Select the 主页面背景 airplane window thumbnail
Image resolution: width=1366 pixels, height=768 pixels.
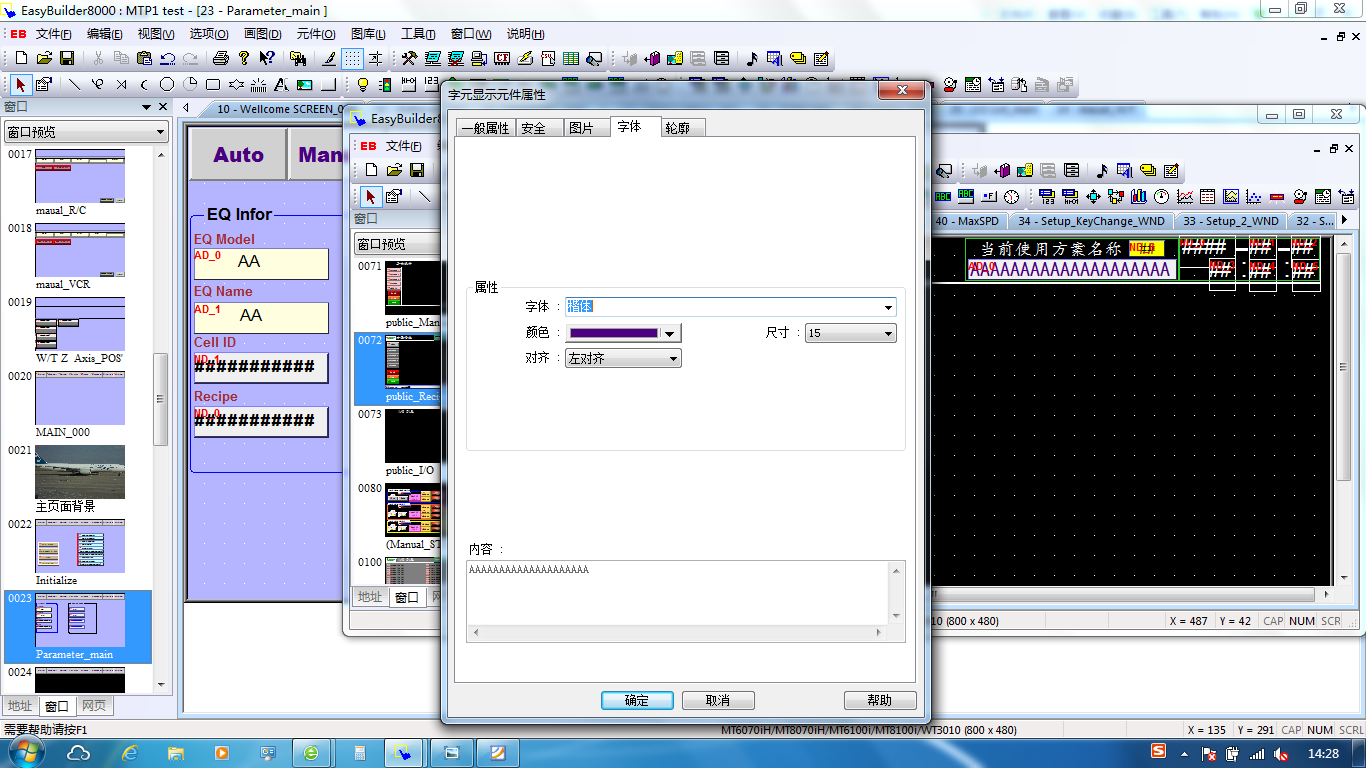click(x=80, y=472)
